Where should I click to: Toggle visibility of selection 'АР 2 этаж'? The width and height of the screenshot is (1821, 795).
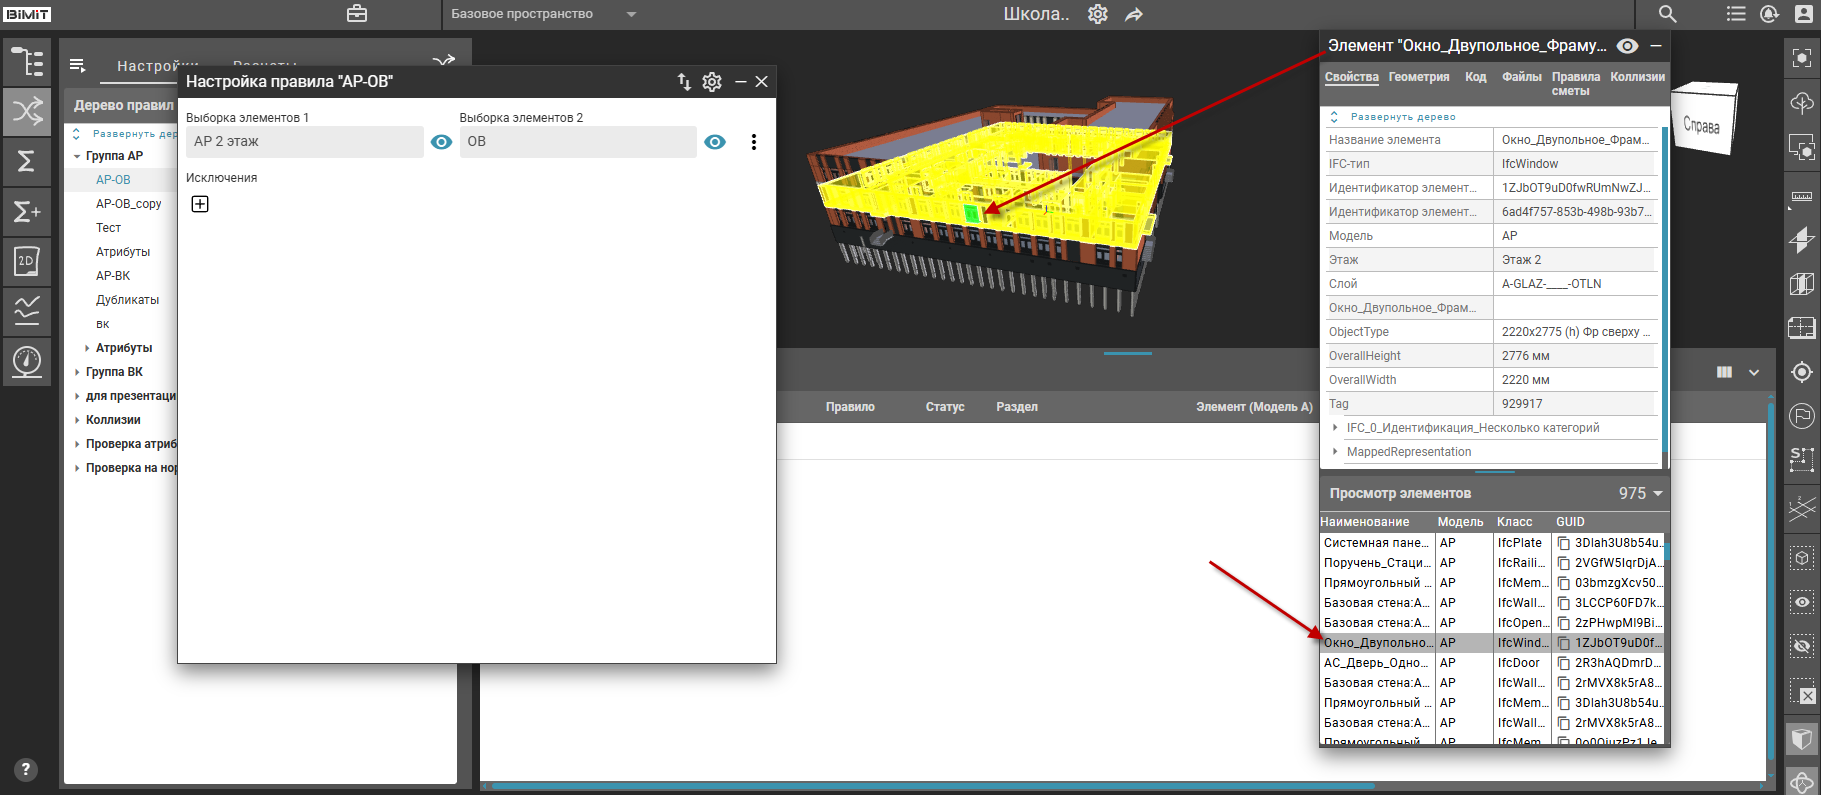pos(441,142)
